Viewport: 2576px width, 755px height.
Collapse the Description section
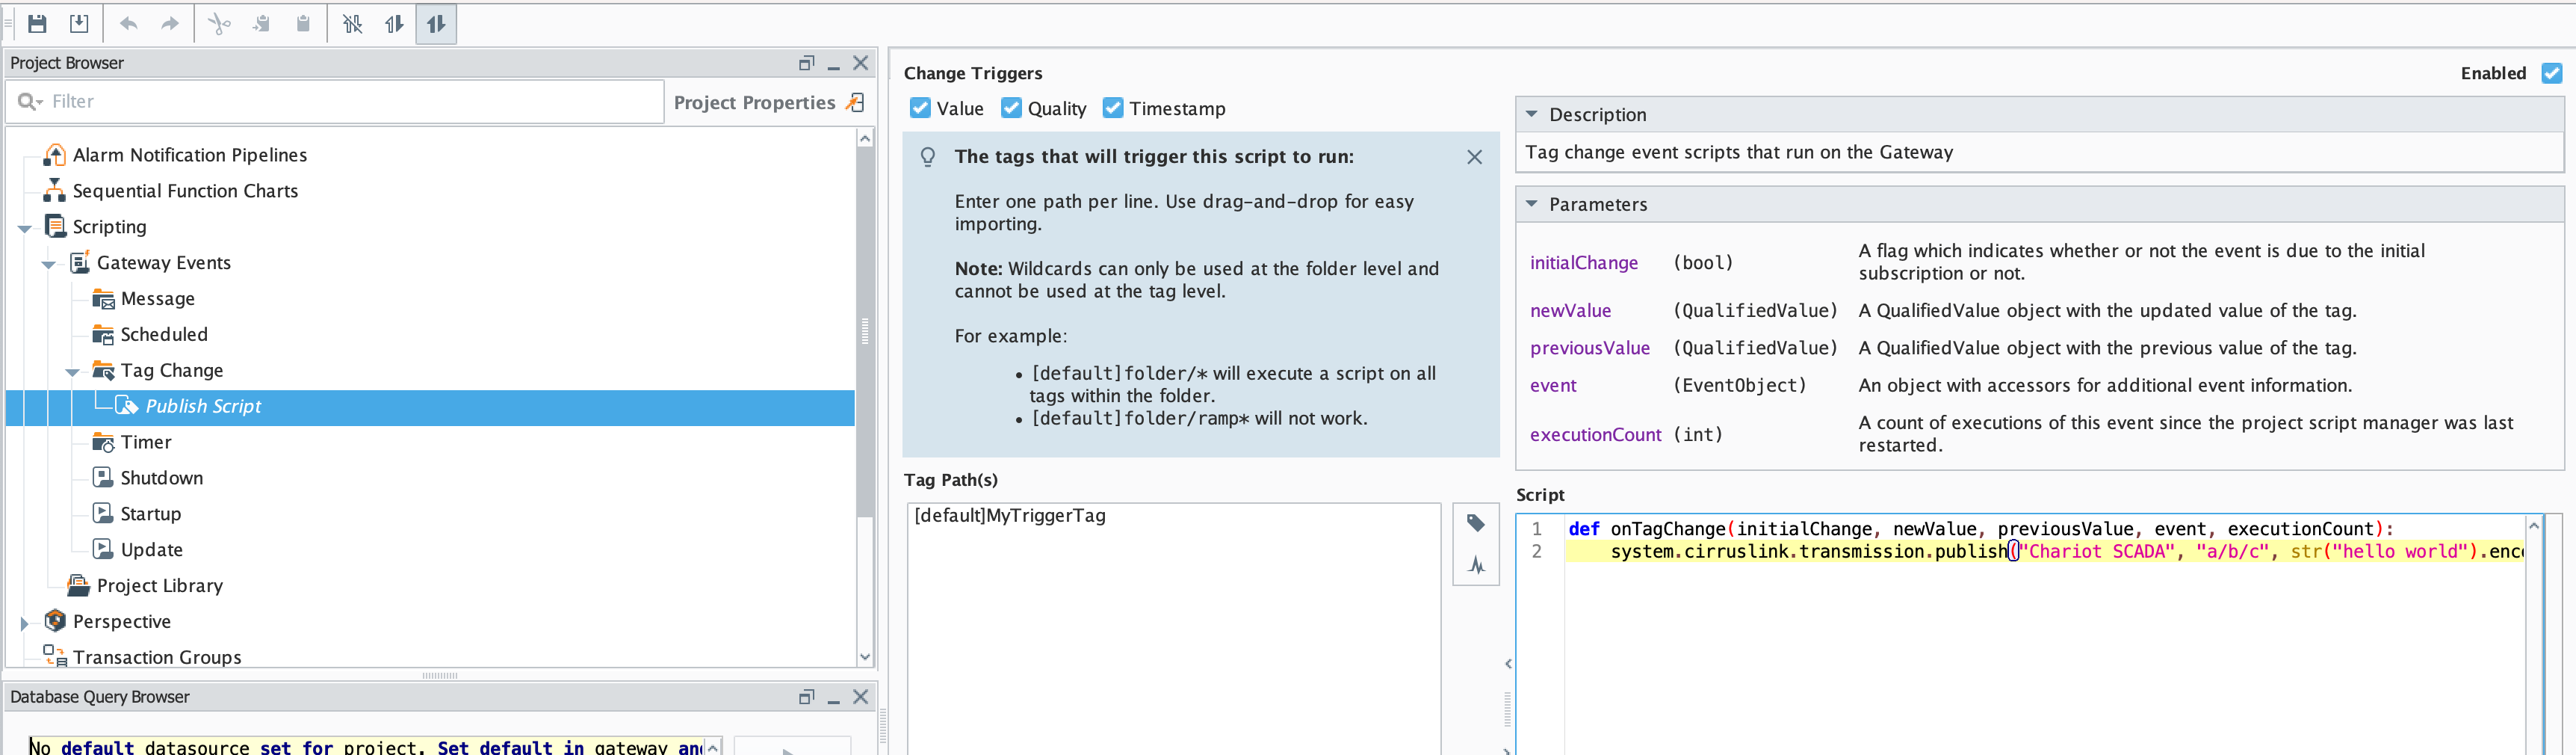coord(1531,115)
